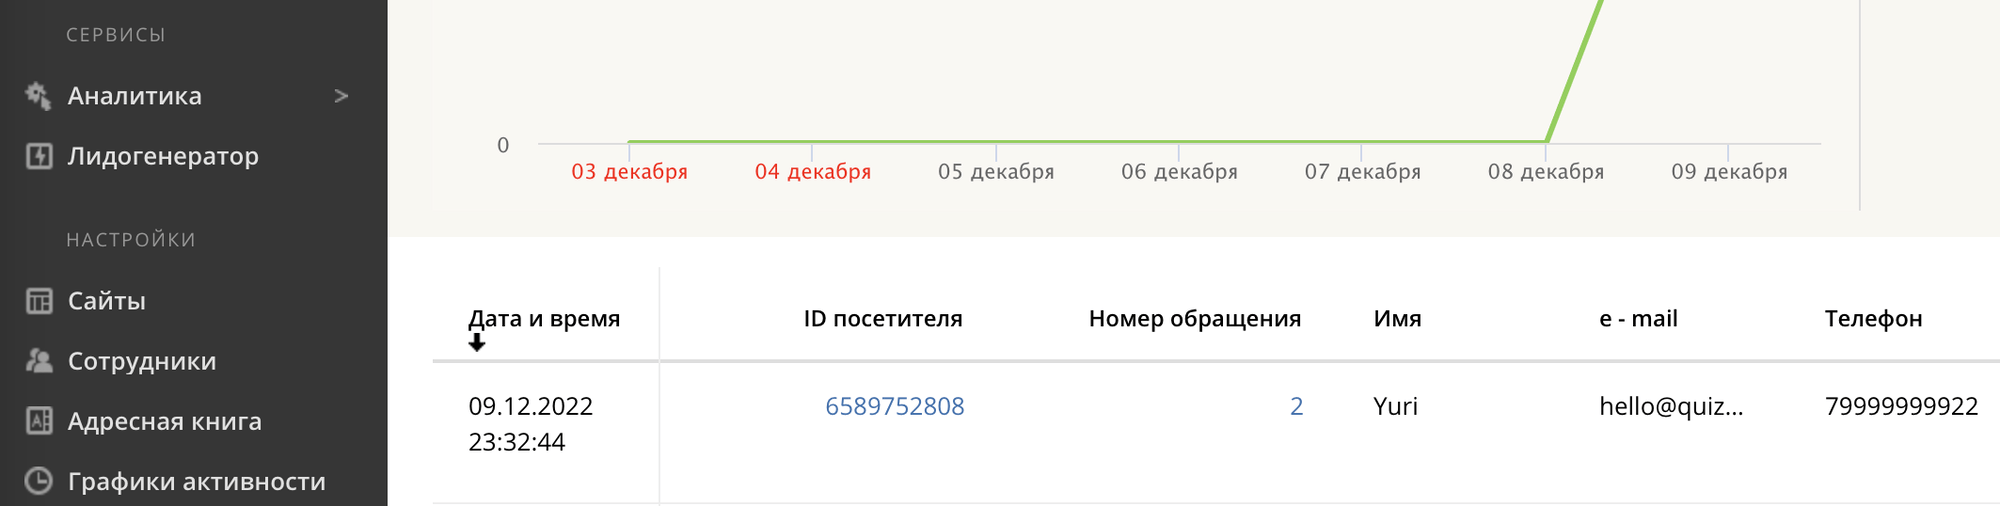Click the Адресная книга icon
The image size is (2000, 506).
coord(39,421)
